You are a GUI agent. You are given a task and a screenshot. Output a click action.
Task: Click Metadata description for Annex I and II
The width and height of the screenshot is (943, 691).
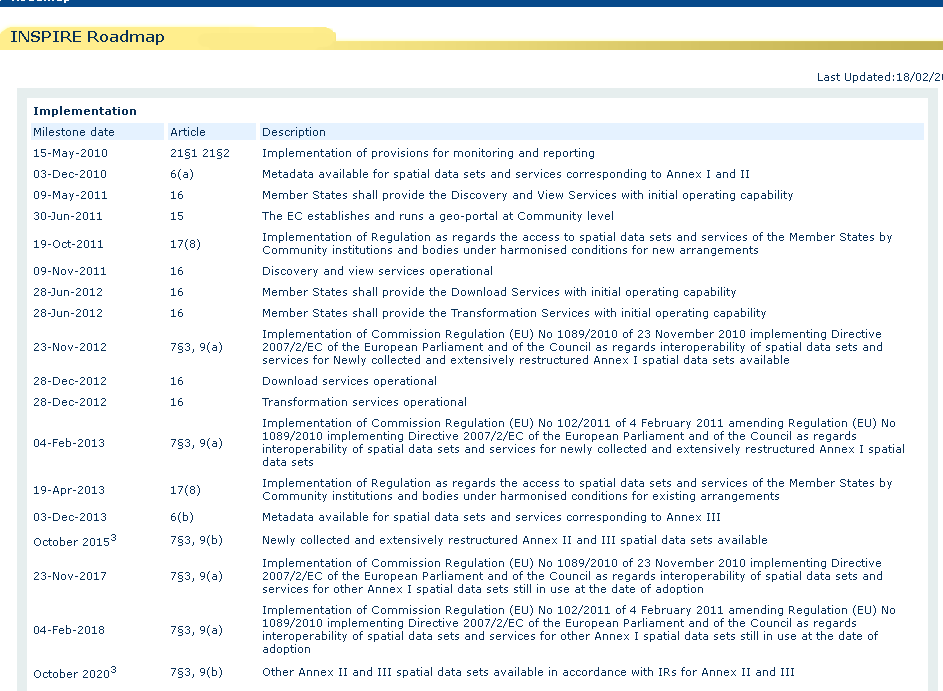click(506, 174)
